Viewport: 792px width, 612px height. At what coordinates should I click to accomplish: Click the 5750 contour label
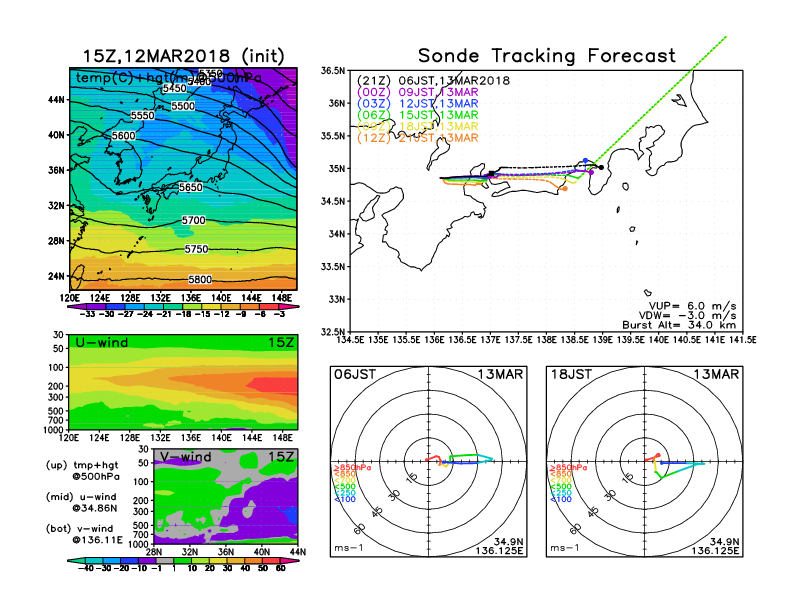tap(196, 249)
